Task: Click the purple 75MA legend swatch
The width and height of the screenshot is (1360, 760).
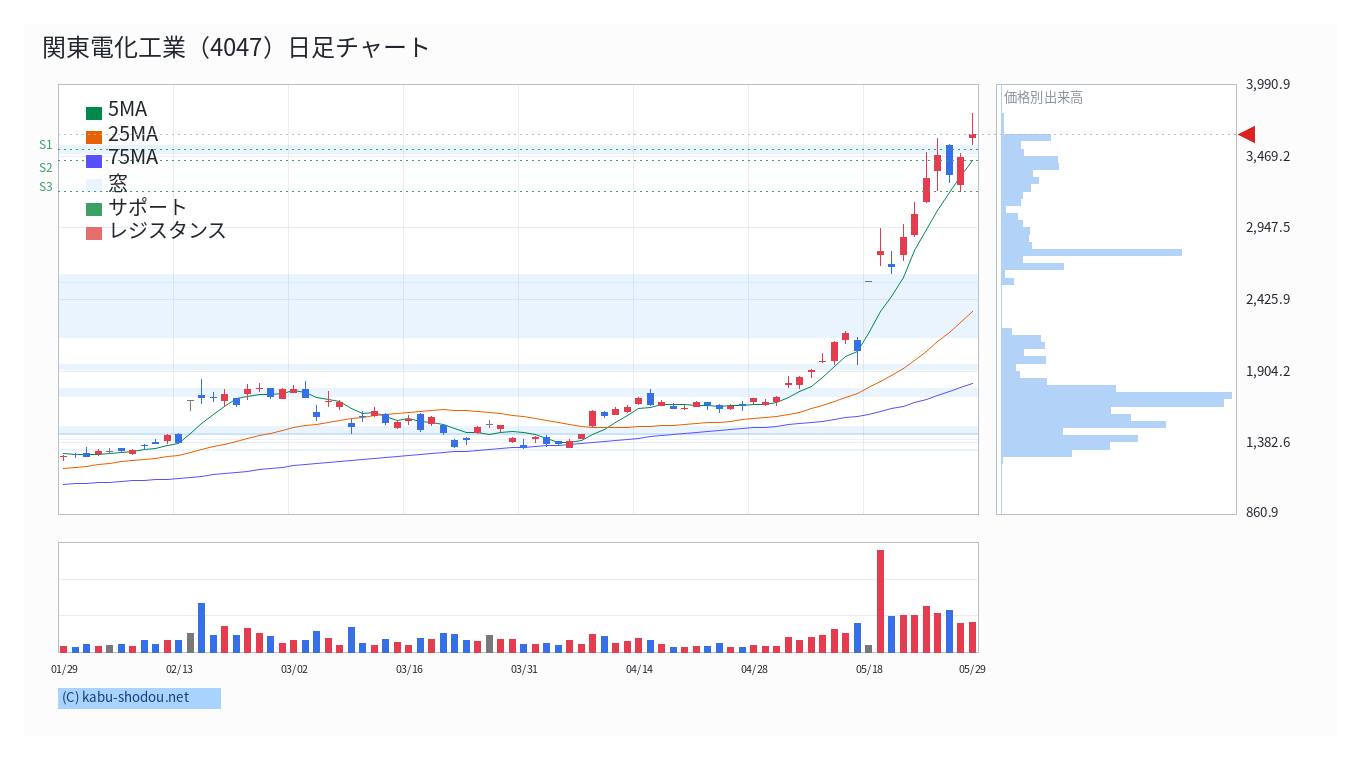Action: tap(94, 161)
